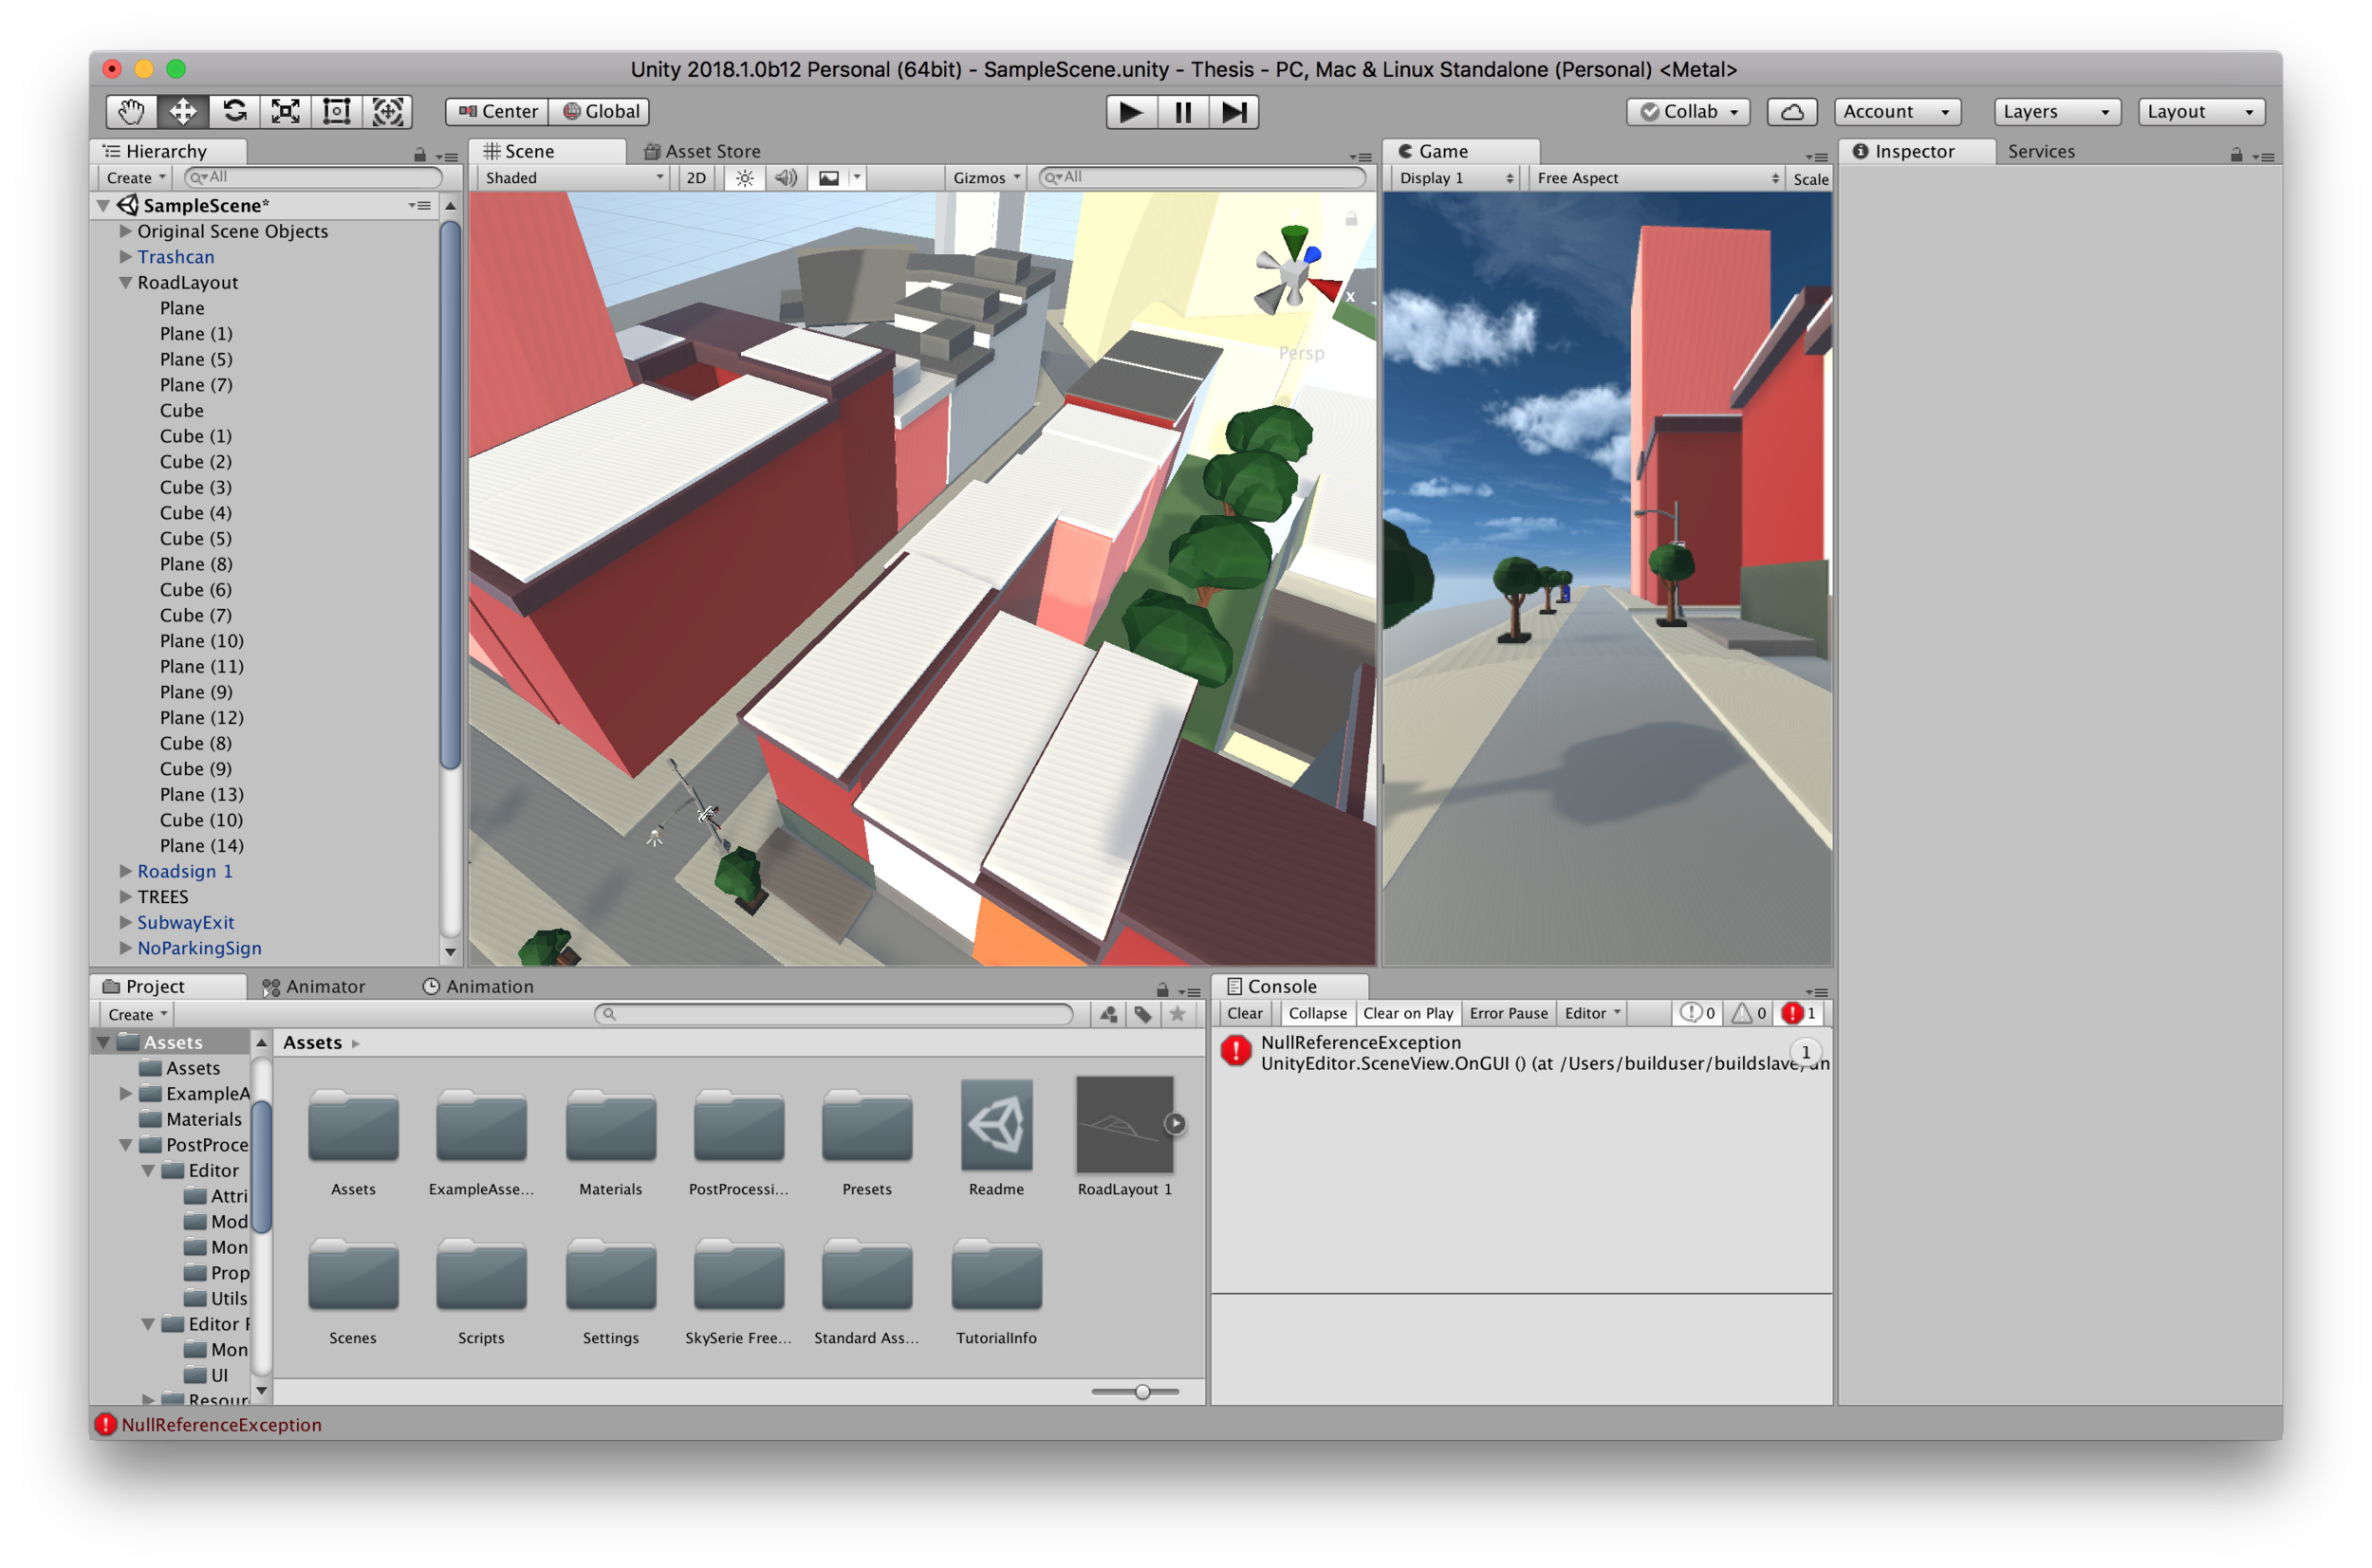Start Play mode

click(1131, 112)
